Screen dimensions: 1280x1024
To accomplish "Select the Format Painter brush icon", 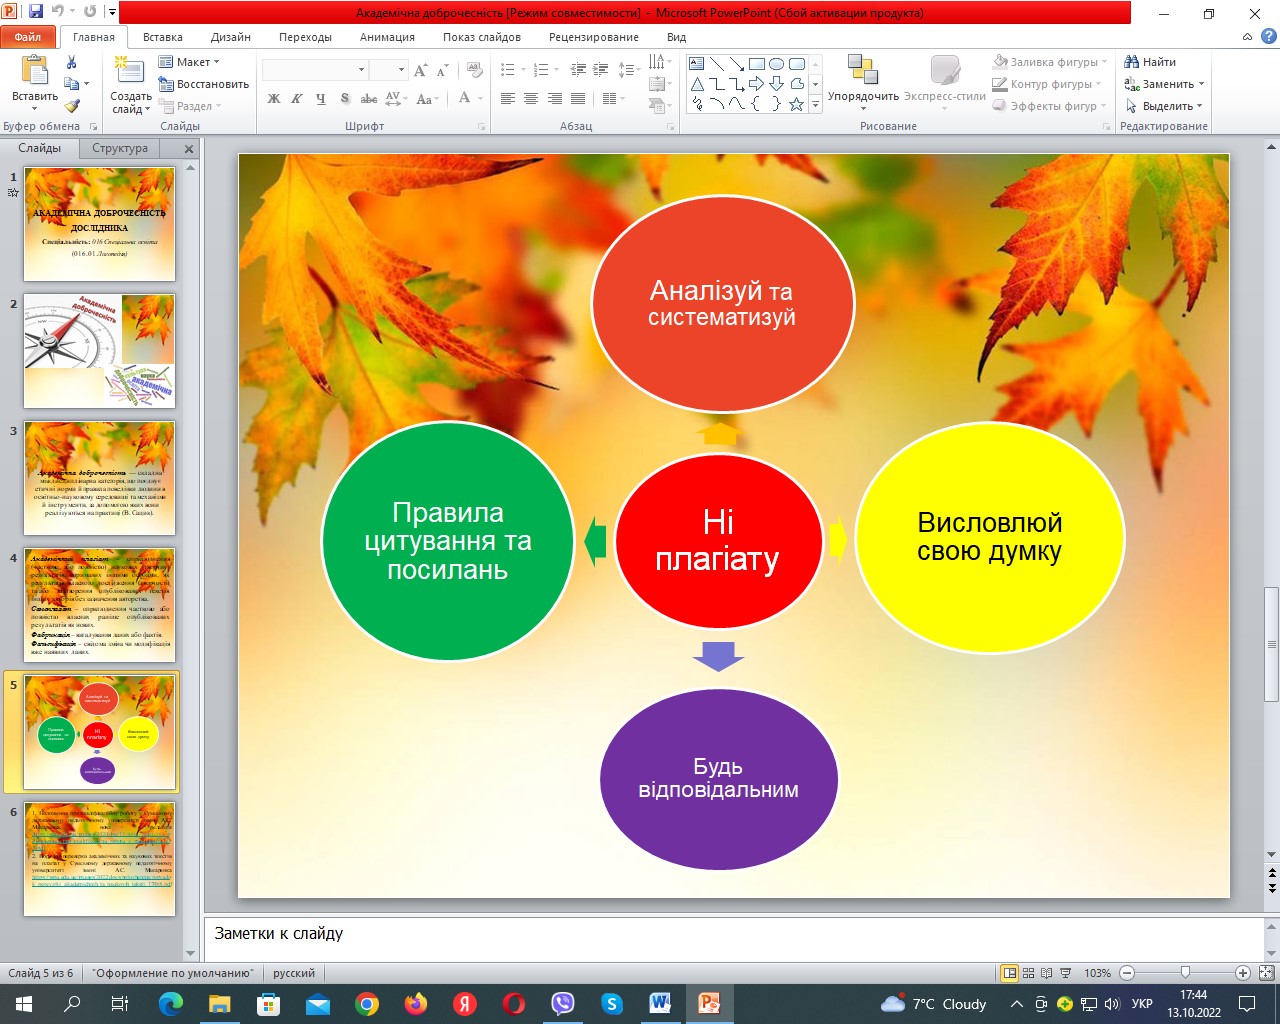I will click(71, 106).
